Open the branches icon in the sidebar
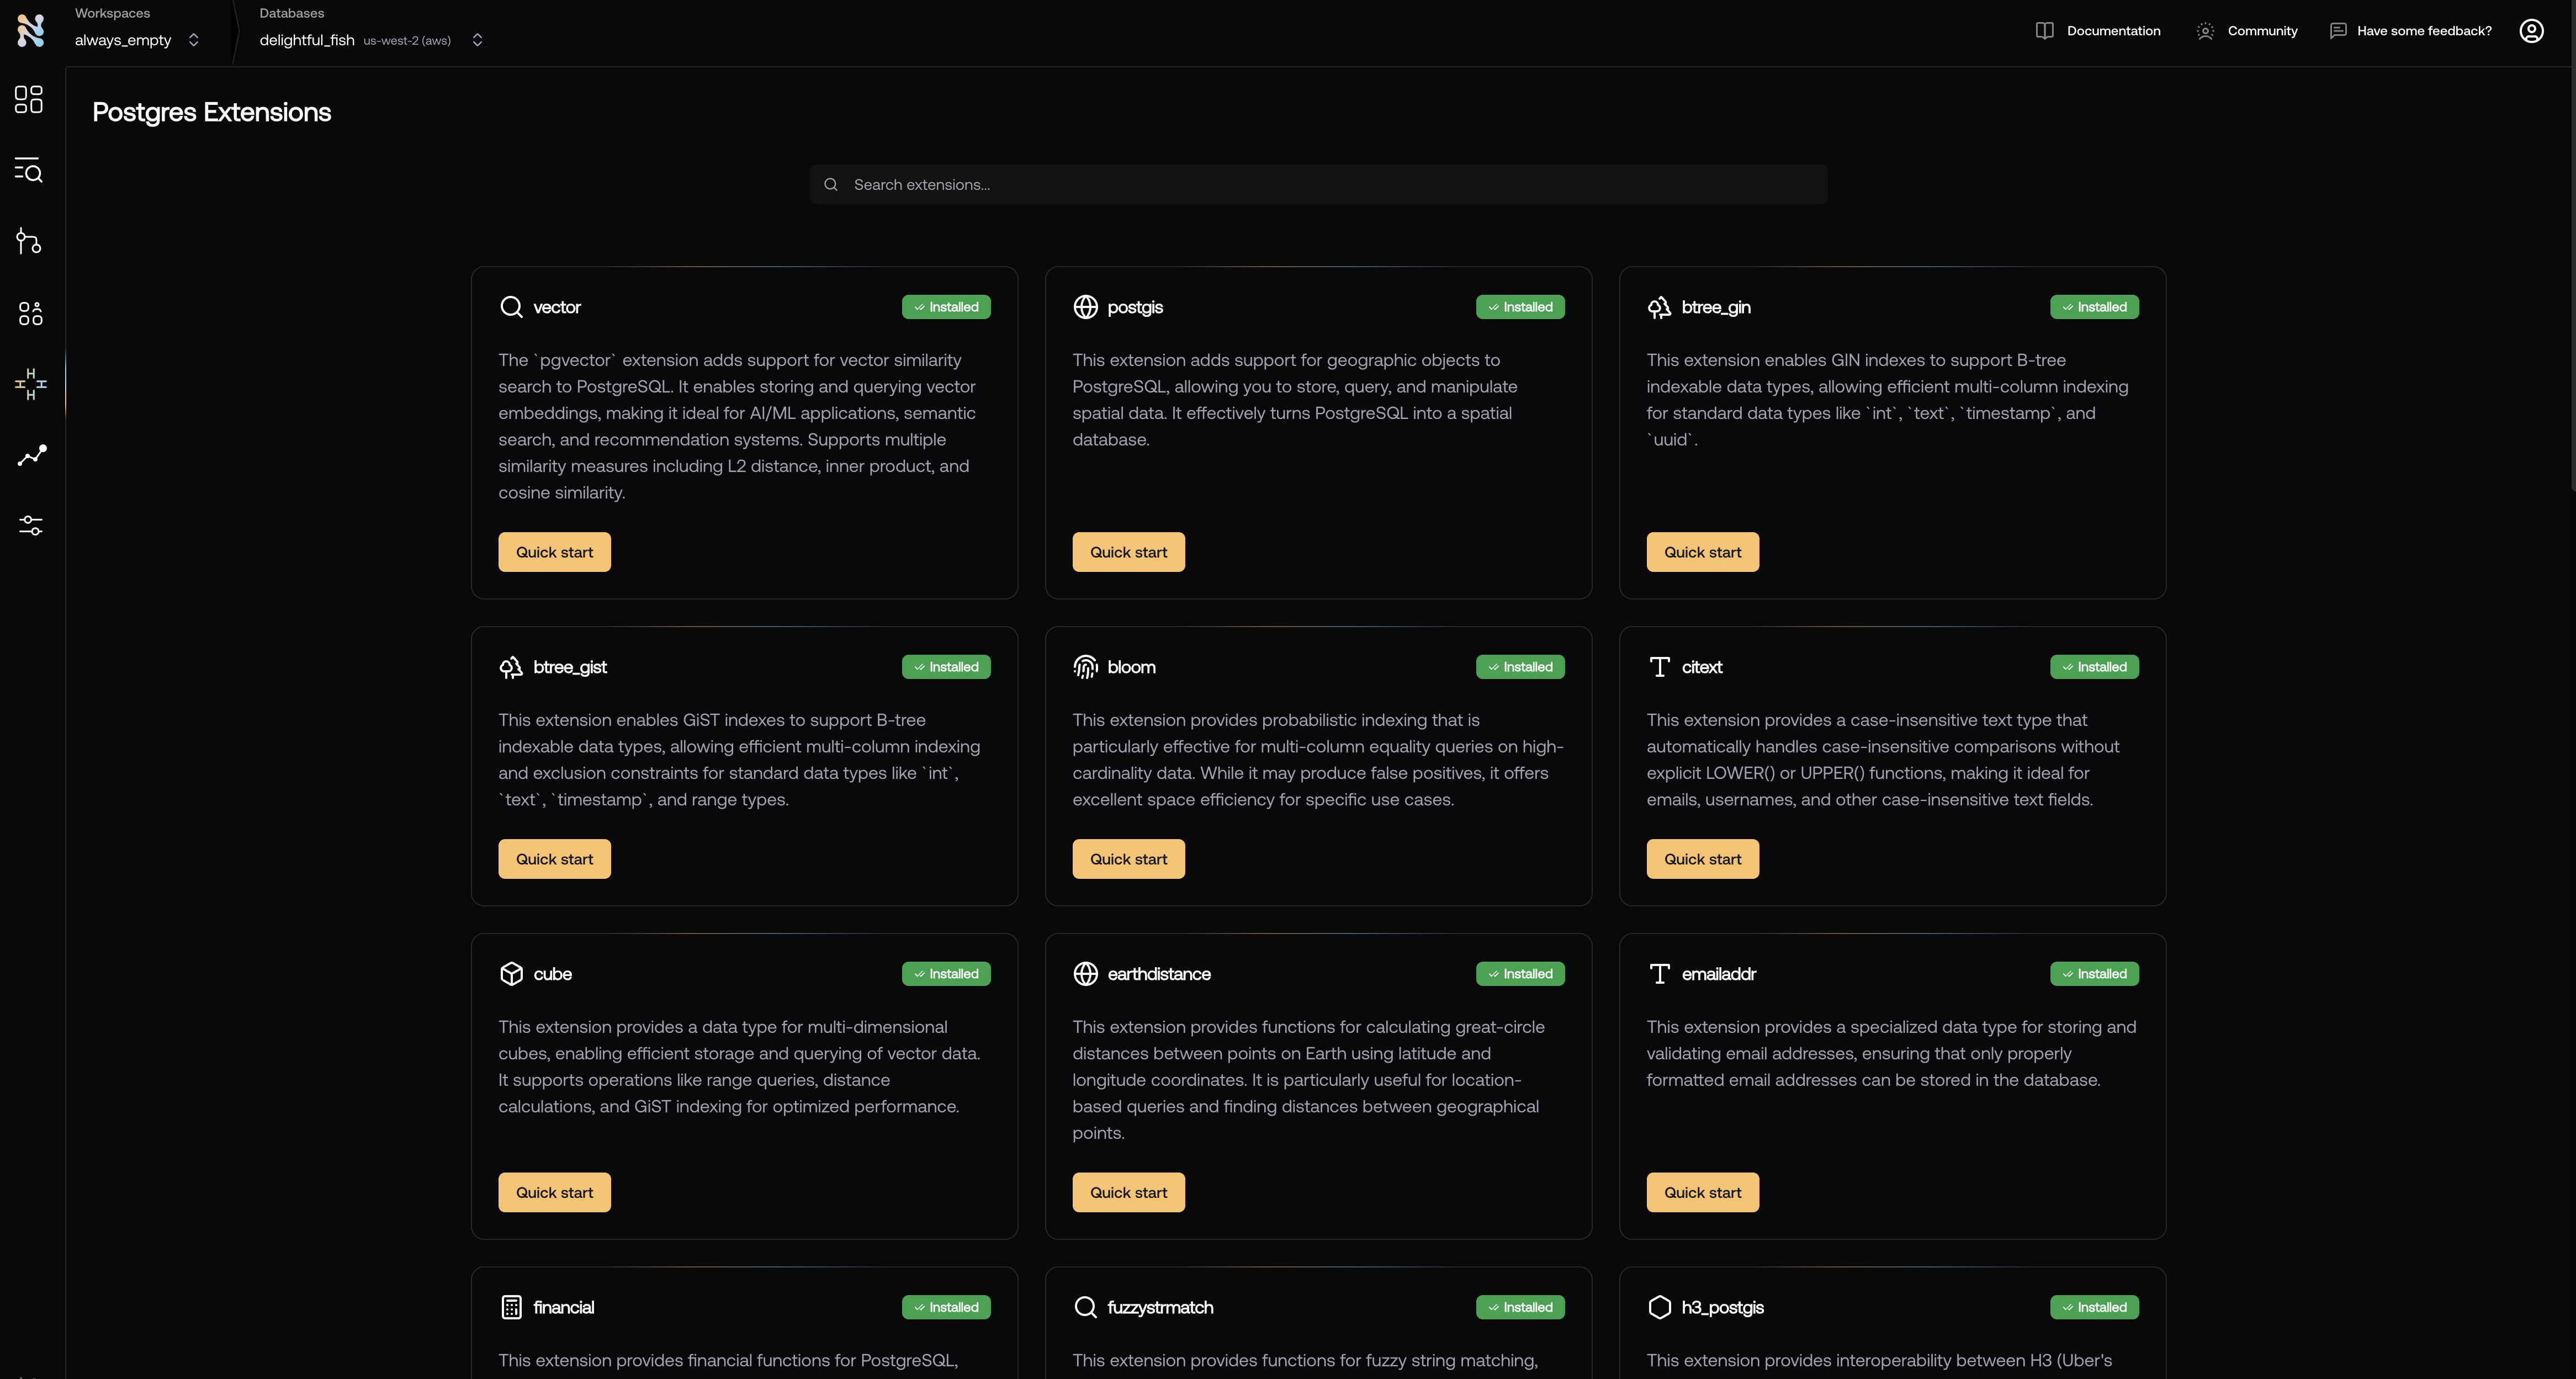 29,241
